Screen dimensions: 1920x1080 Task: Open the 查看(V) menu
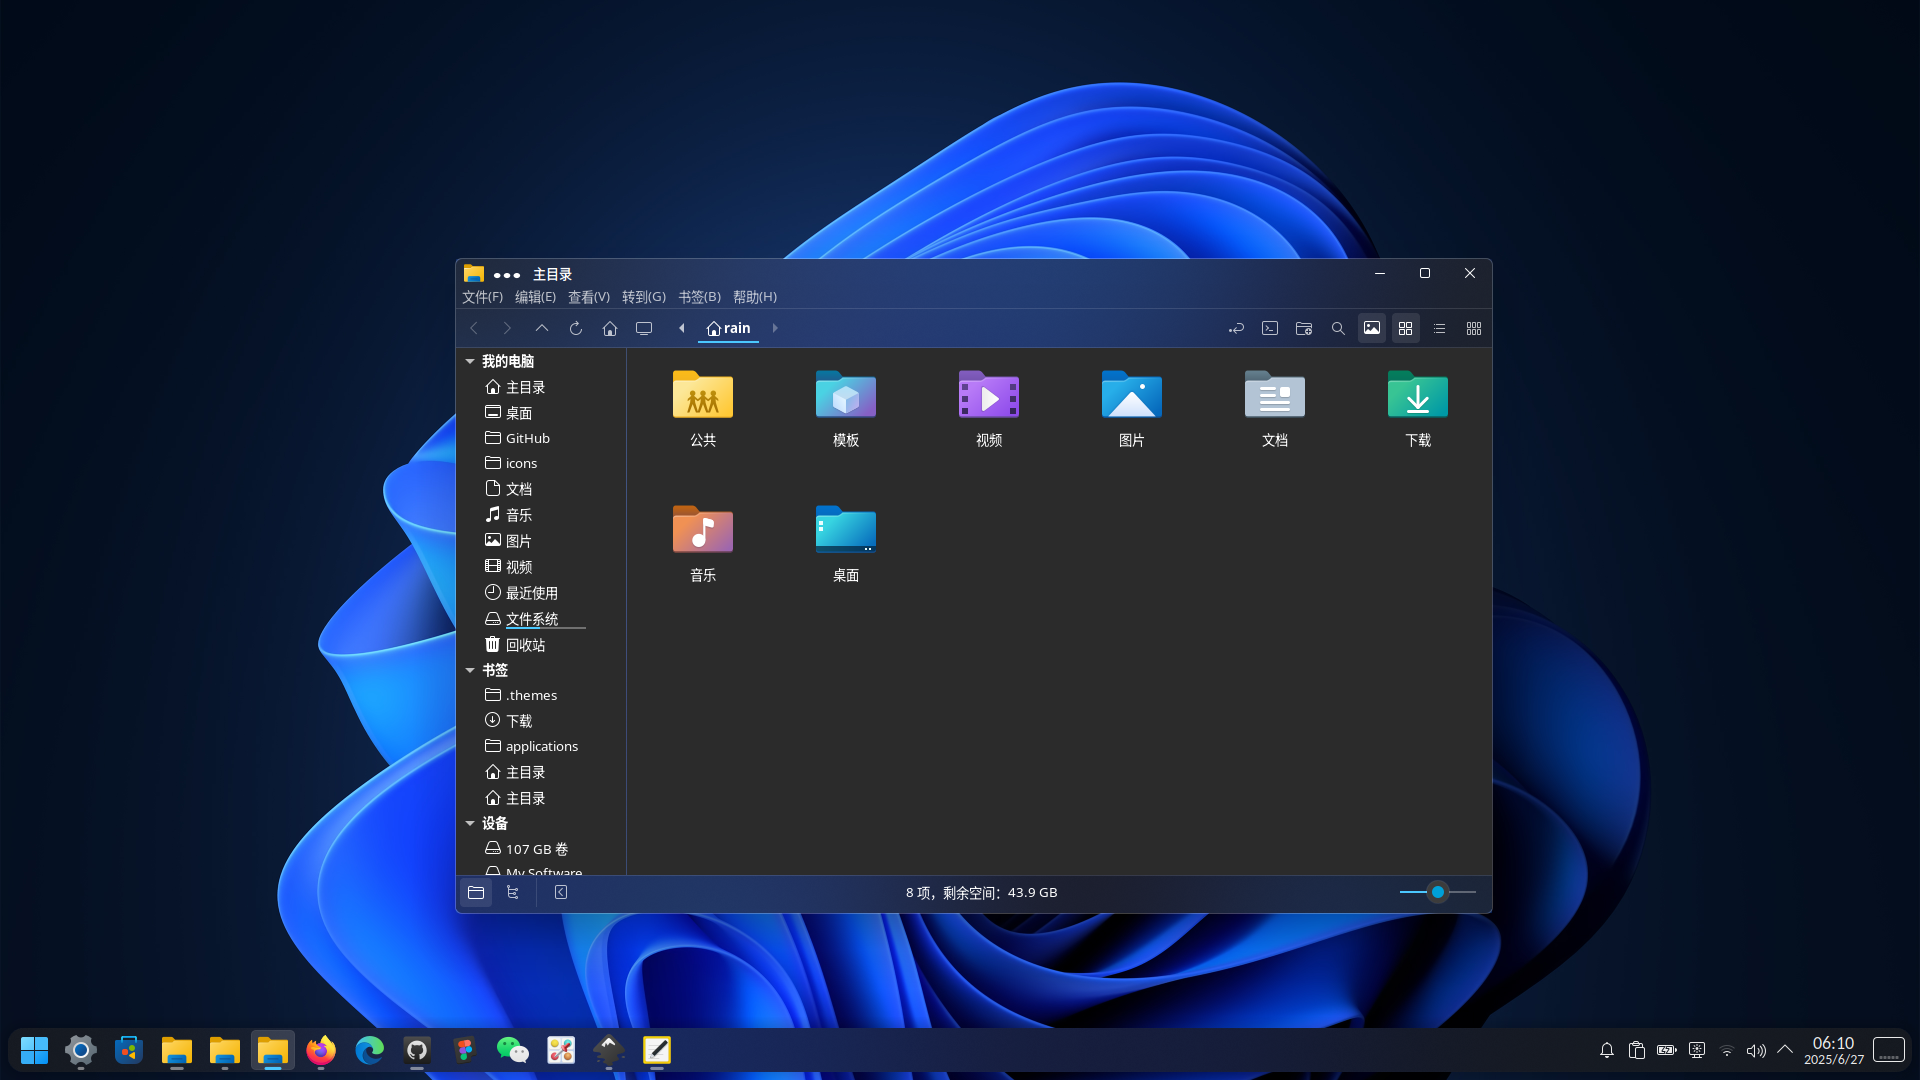588,296
